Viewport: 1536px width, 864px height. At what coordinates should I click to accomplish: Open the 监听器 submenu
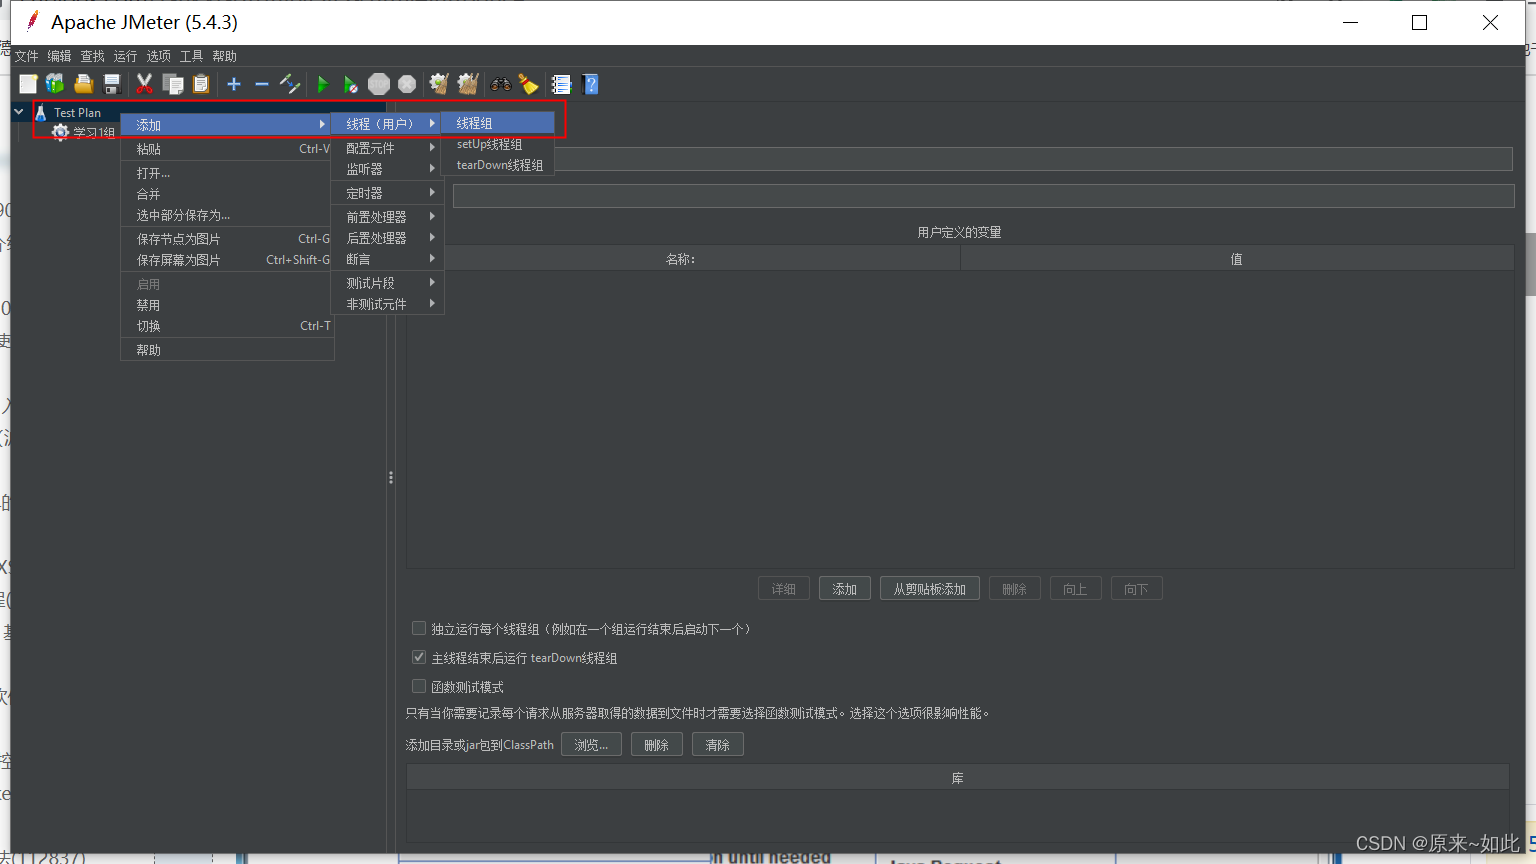(x=387, y=169)
